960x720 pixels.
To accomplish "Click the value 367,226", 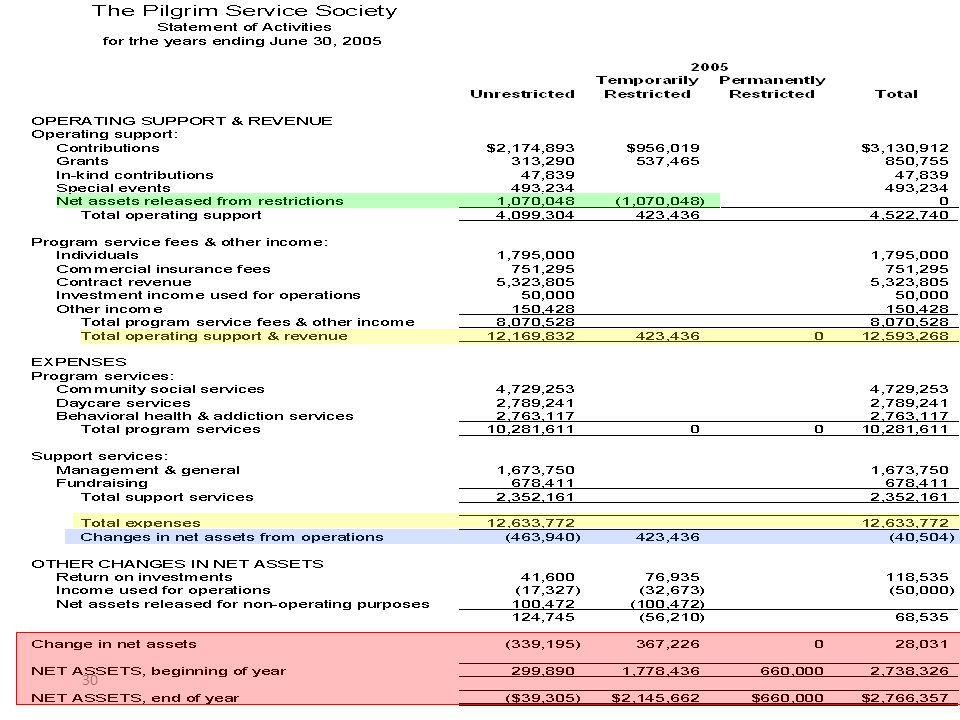I will pos(667,644).
